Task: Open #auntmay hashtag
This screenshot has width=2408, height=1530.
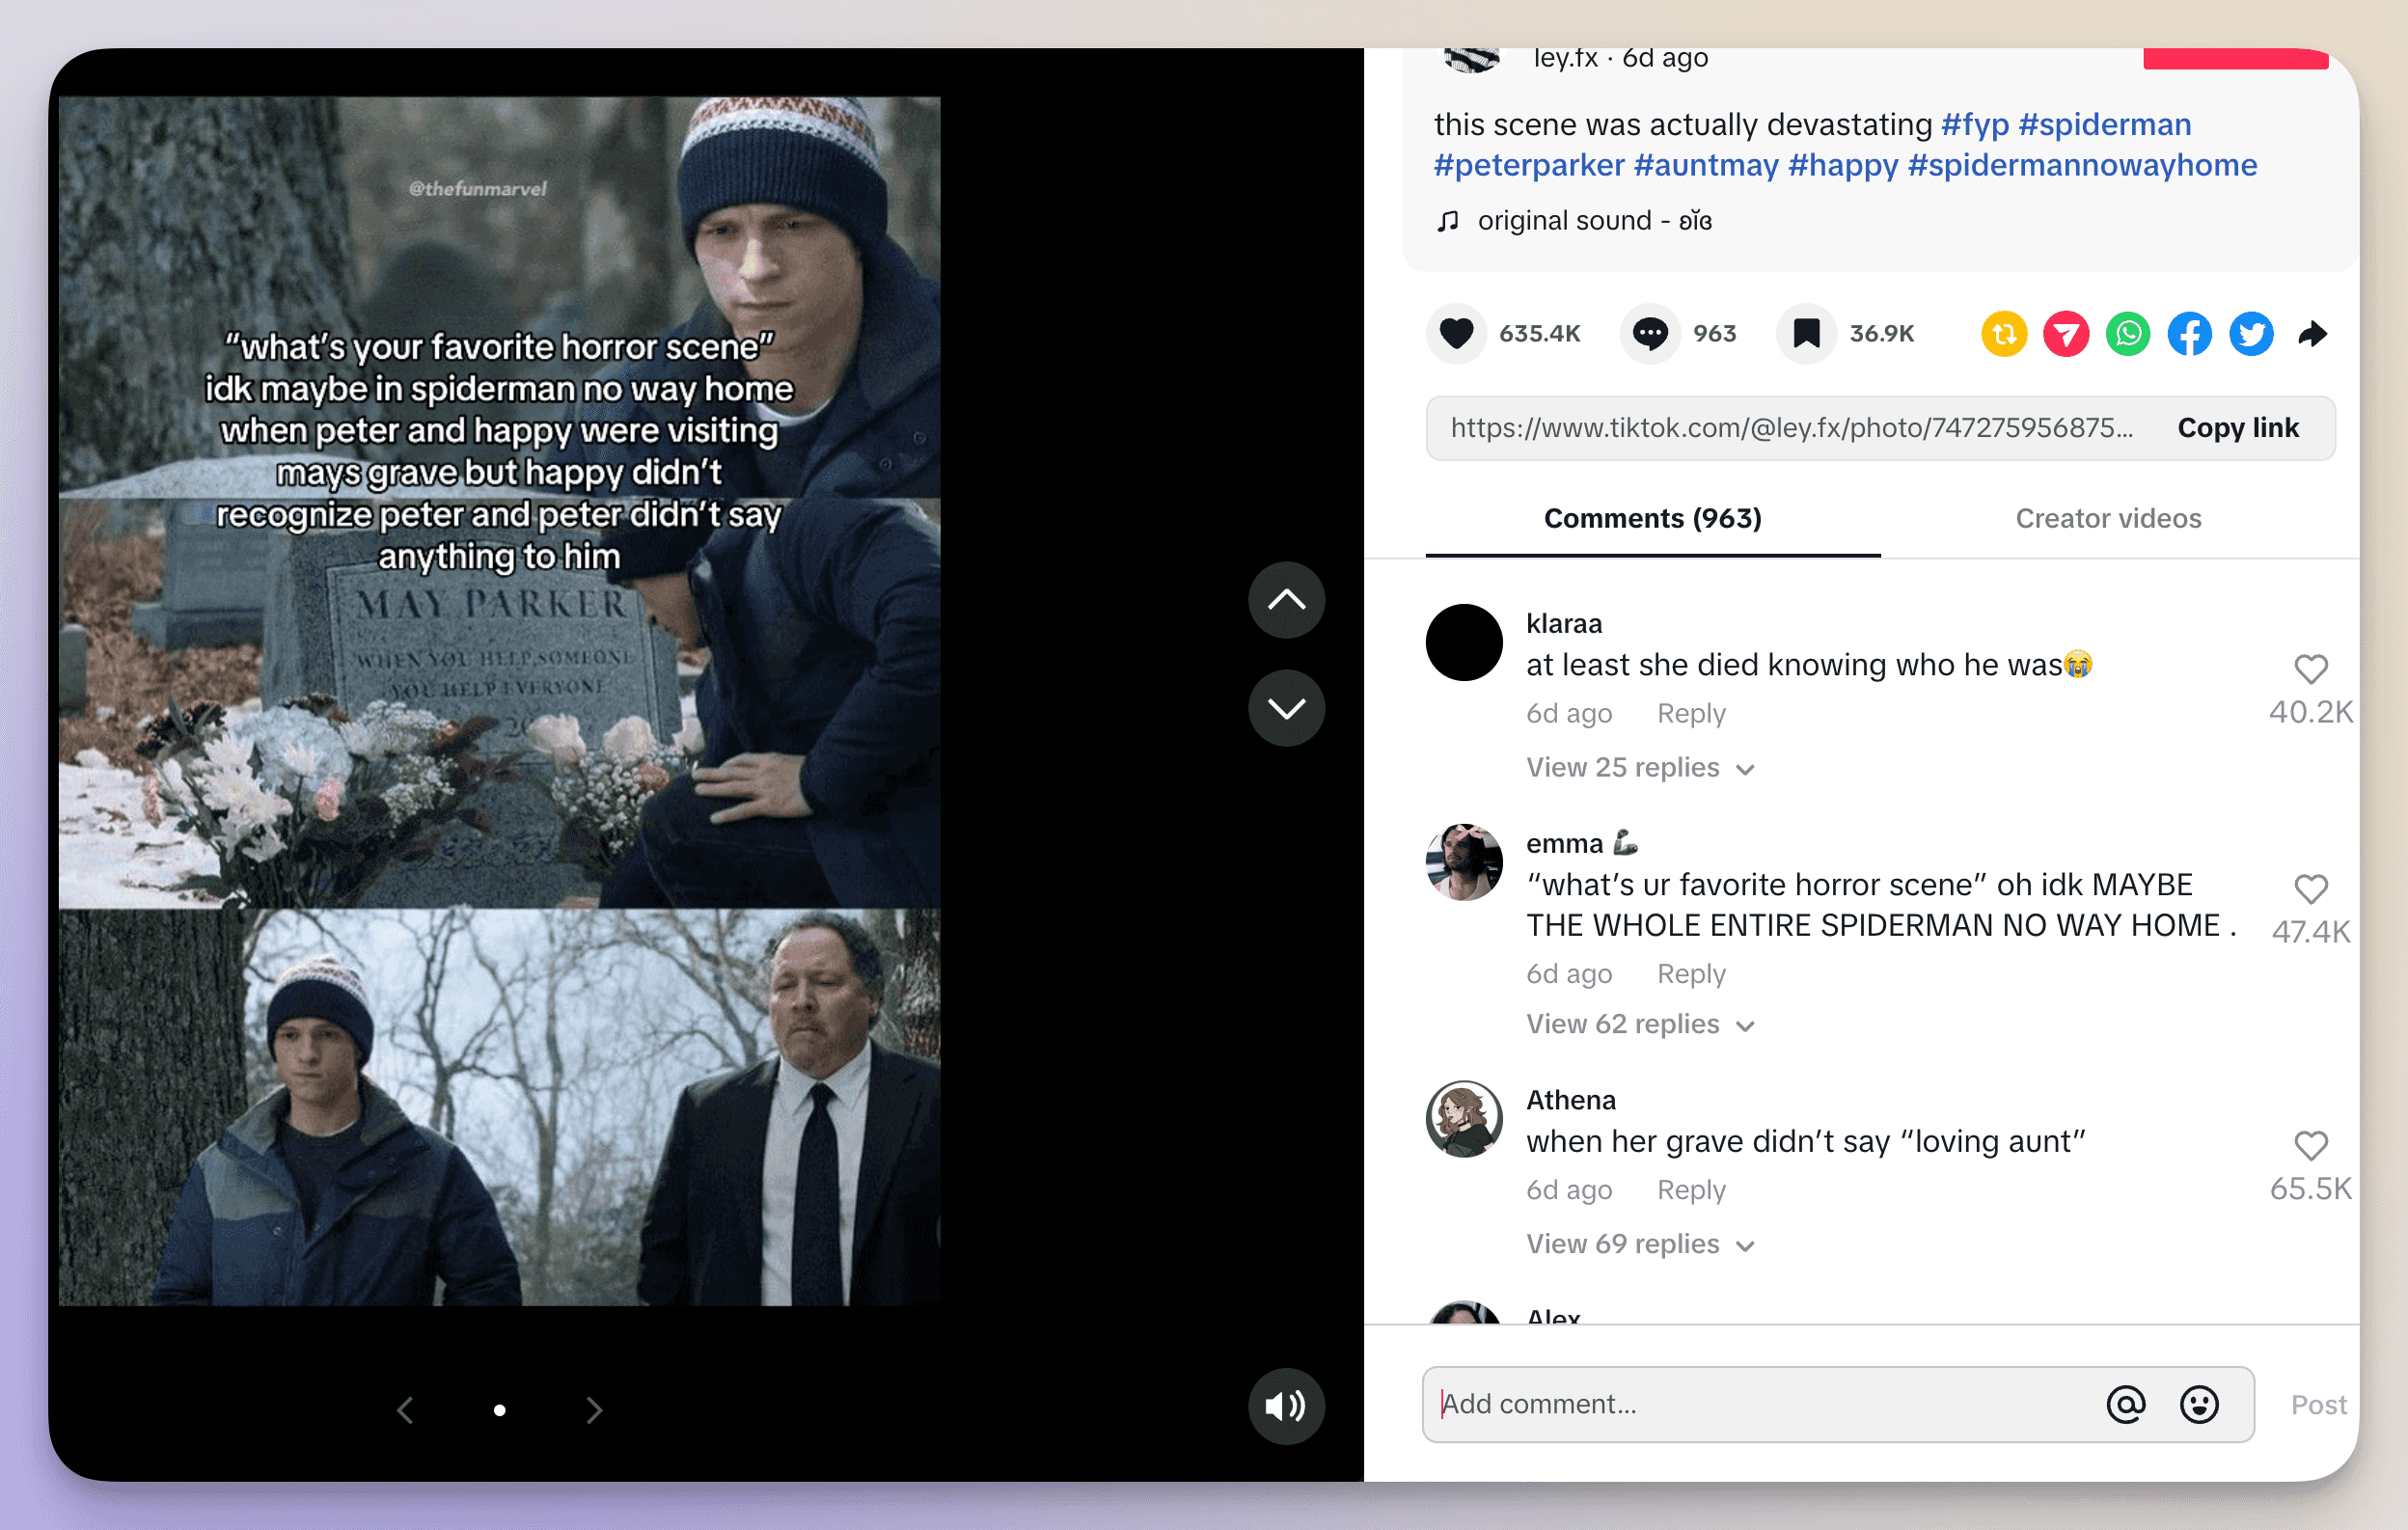Action: click(1706, 165)
